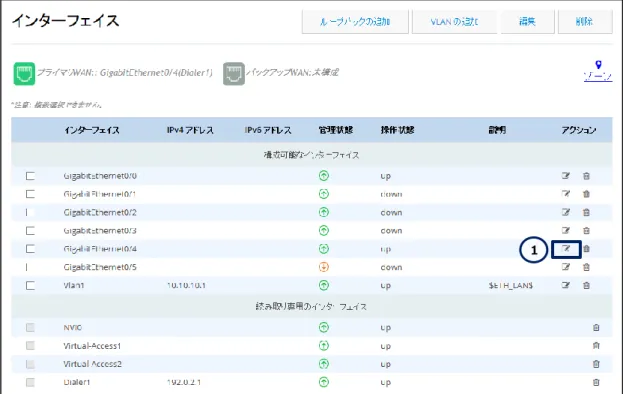Image resolution: width=623 pixels, height=394 pixels.
Task: Click the 操作状態 column header
Action: (x=397, y=130)
